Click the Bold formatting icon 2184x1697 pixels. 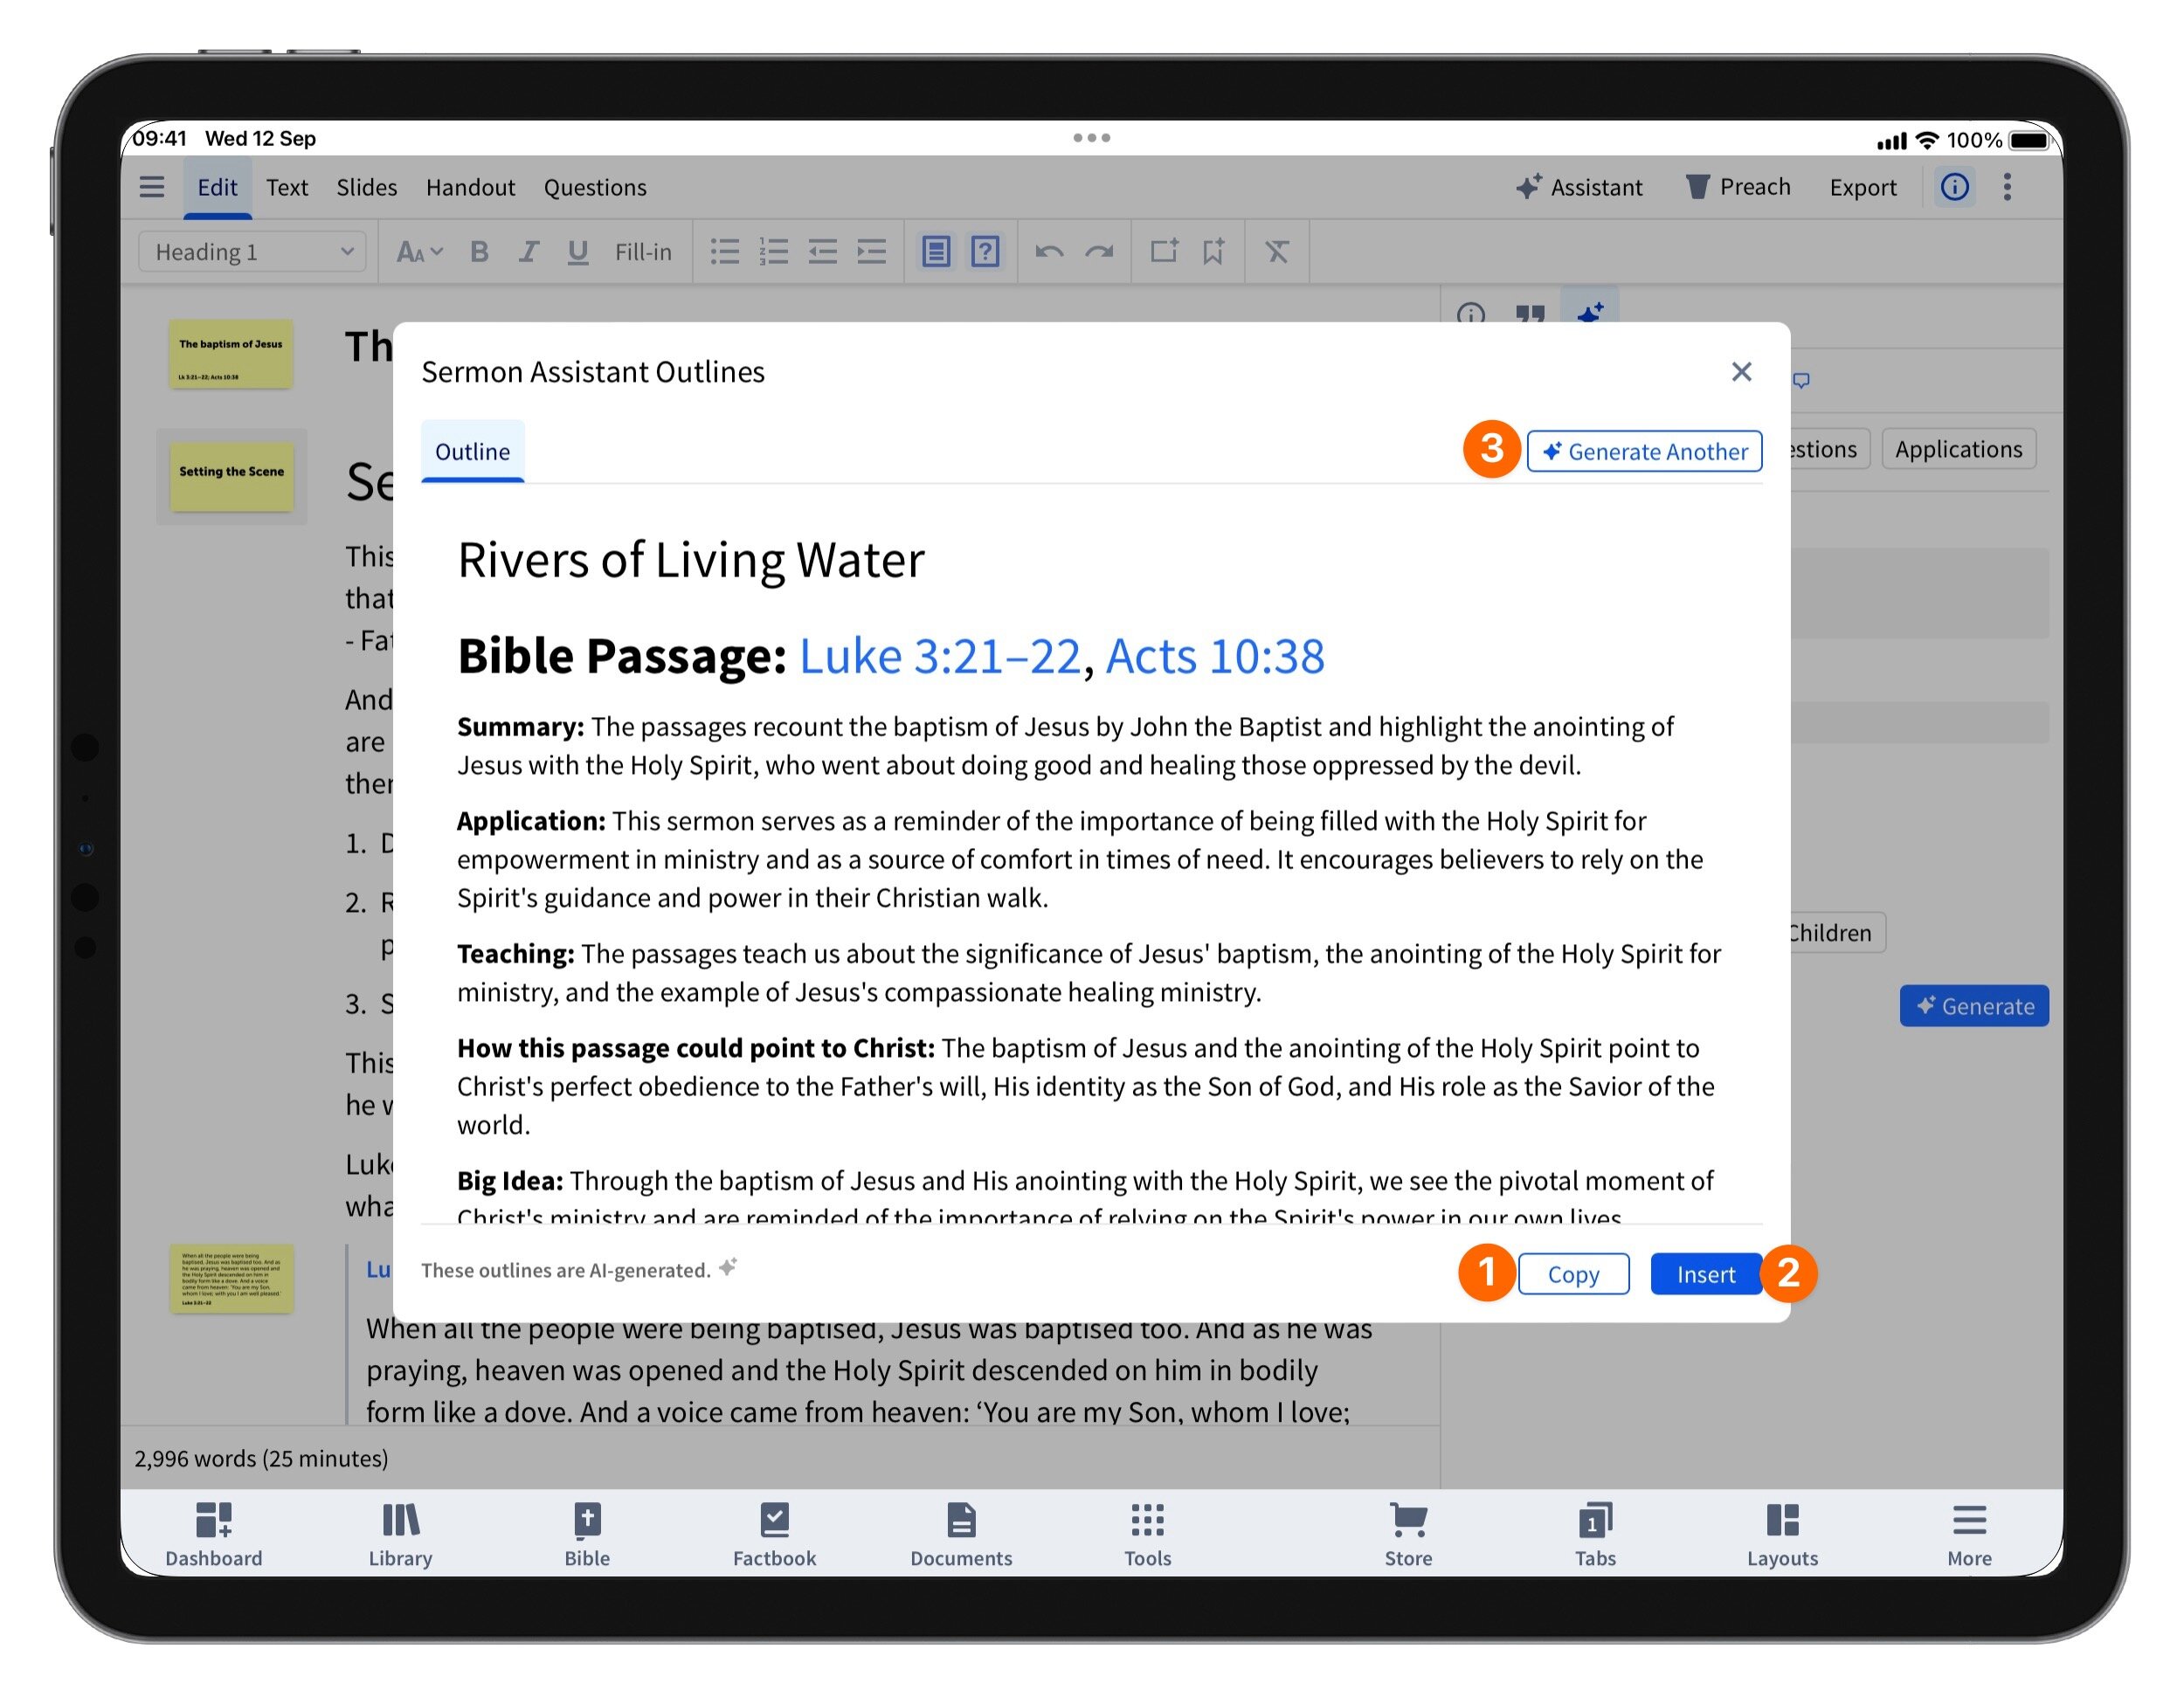tap(479, 252)
